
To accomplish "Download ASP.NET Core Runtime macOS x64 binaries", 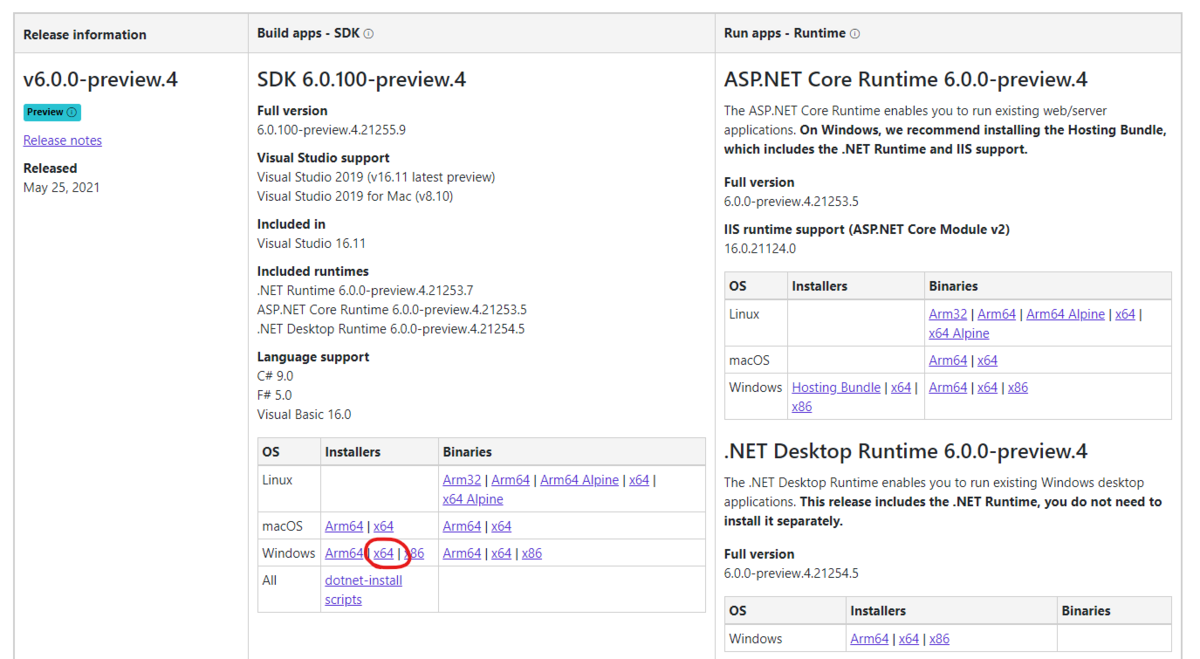I will [987, 360].
